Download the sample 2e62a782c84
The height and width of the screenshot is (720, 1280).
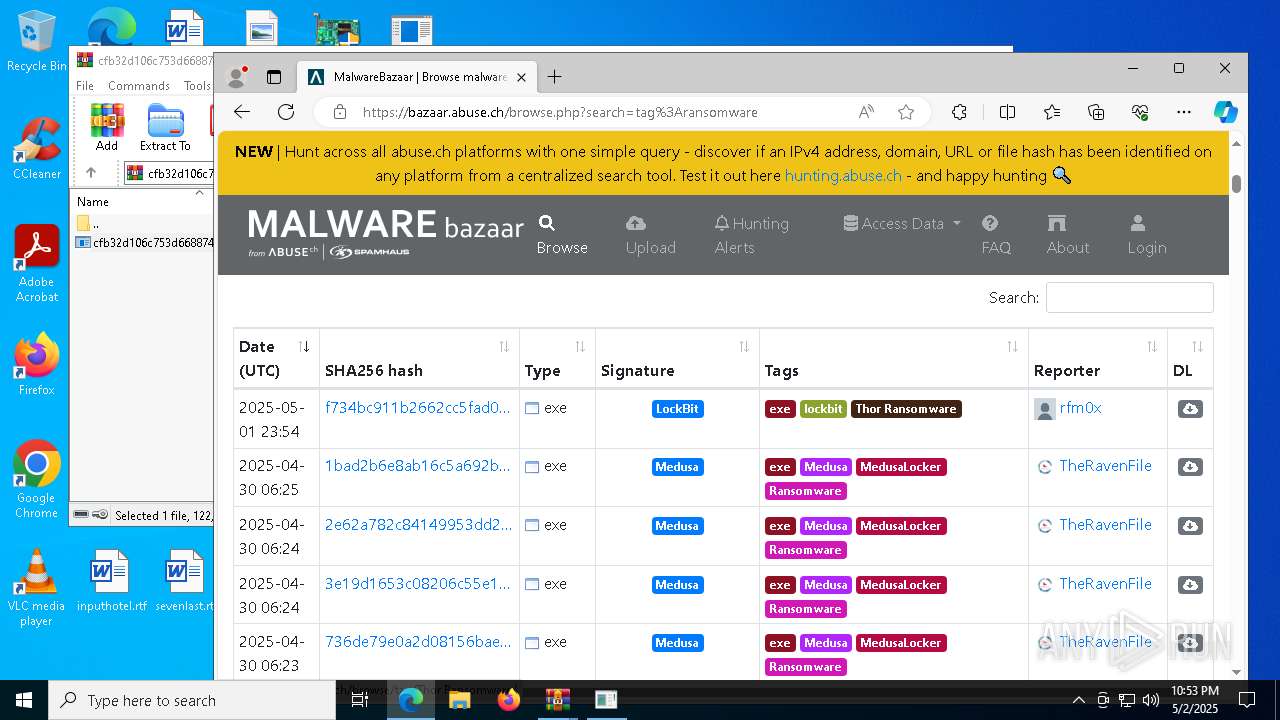click(x=1190, y=526)
